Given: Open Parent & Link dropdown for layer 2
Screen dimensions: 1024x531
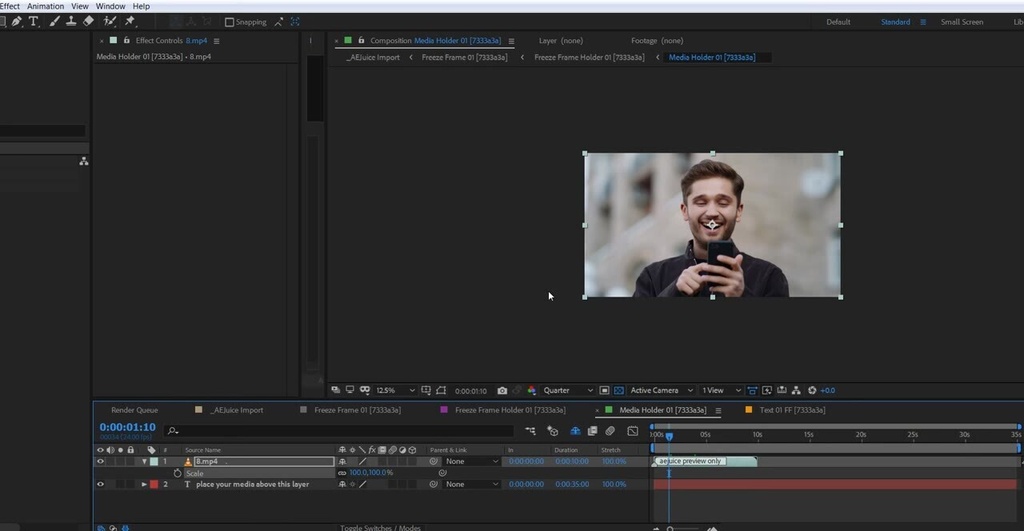Looking at the screenshot, I should 472,485.
